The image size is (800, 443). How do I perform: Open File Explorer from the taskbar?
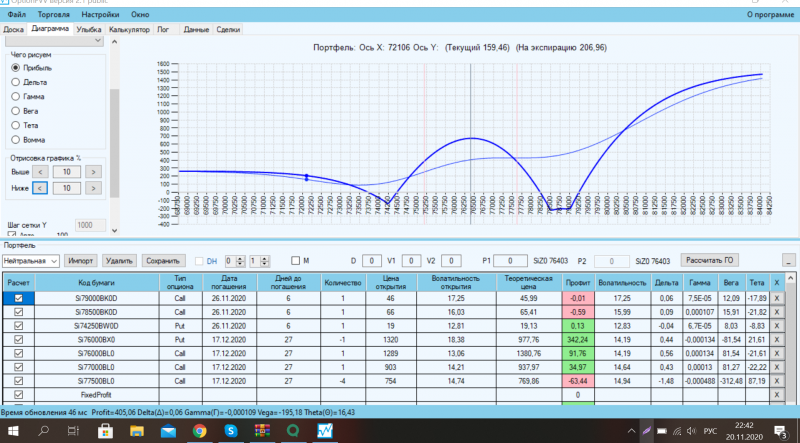click(137, 431)
